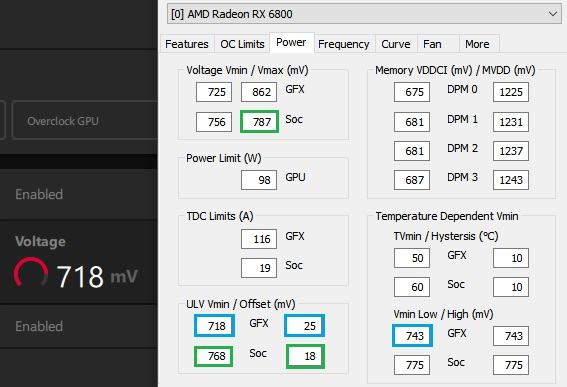Image resolution: width=567 pixels, height=387 pixels.
Task: Click the DPM 3 MVDD field showing 1243
Action: click(511, 180)
